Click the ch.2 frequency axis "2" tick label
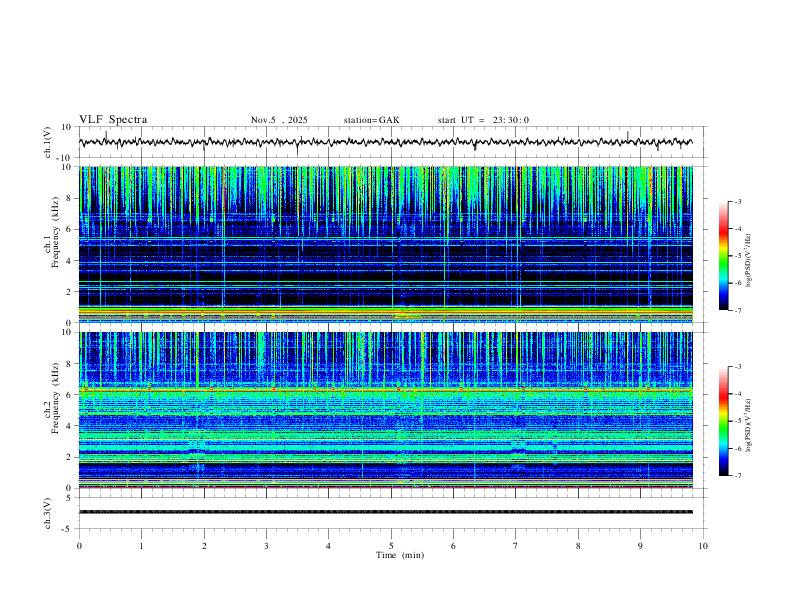The image size is (792, 612). pyautogui.click(x=69, y=457)
